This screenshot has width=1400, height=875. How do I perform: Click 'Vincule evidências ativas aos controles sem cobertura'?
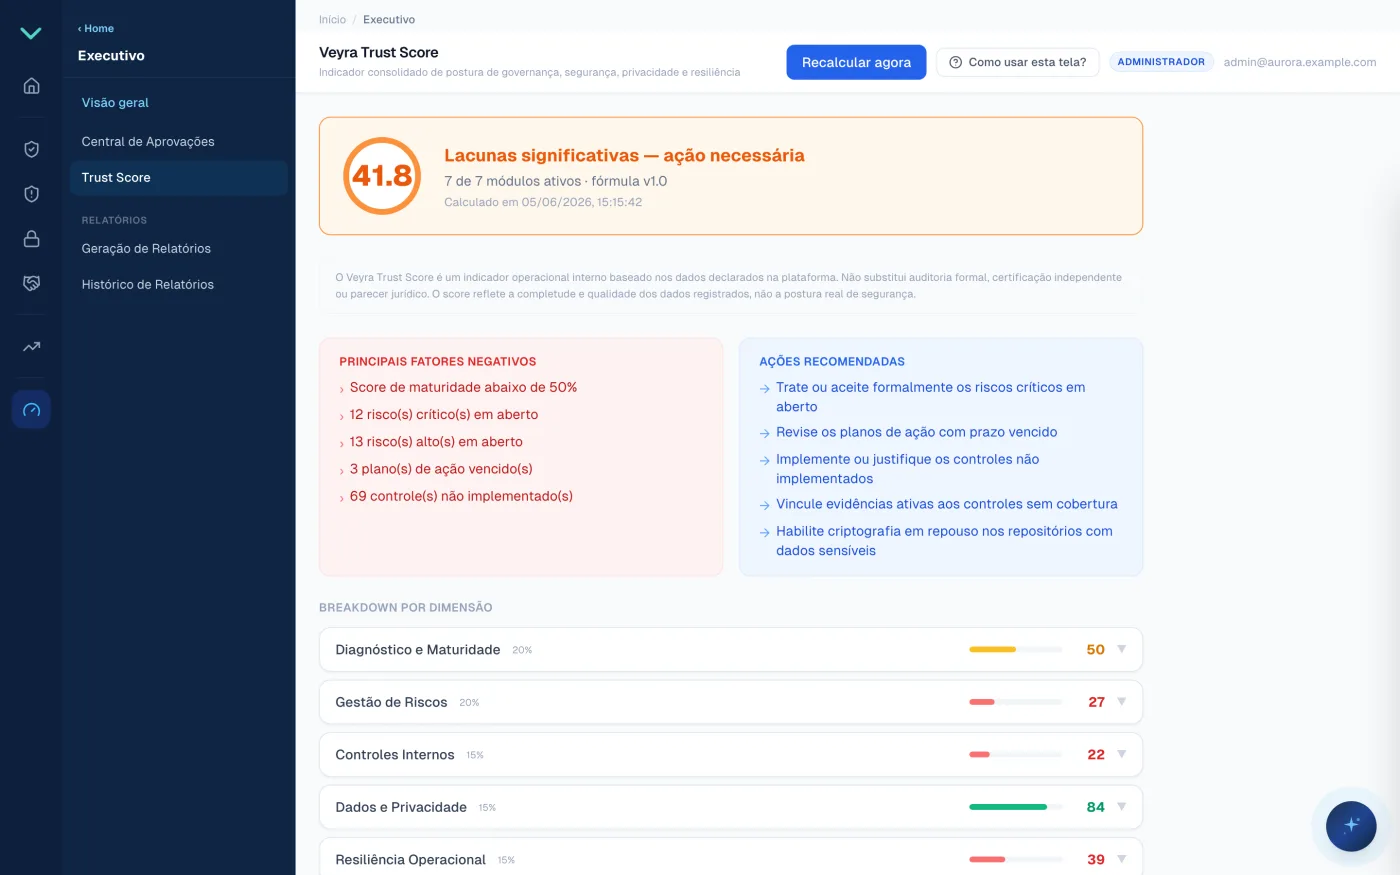[x=946, y=505]
